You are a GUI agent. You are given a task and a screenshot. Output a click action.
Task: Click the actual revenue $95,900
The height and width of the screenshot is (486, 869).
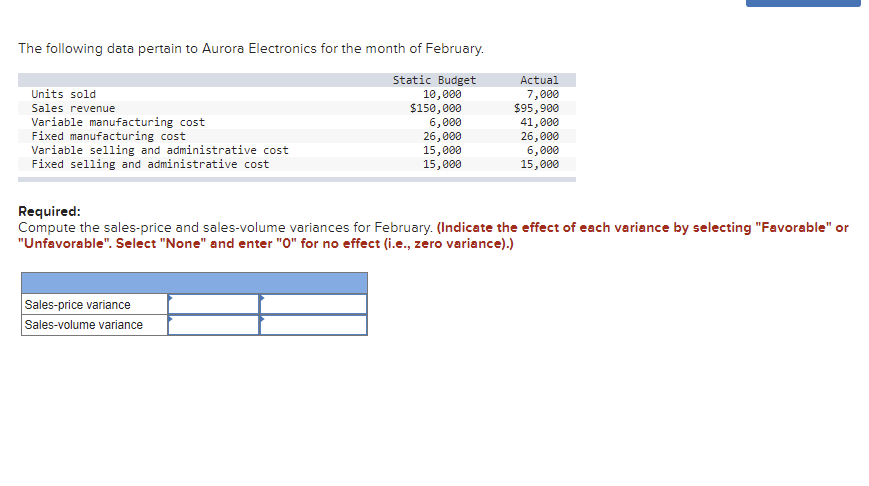pyautogui.click(x=536, y=108)
